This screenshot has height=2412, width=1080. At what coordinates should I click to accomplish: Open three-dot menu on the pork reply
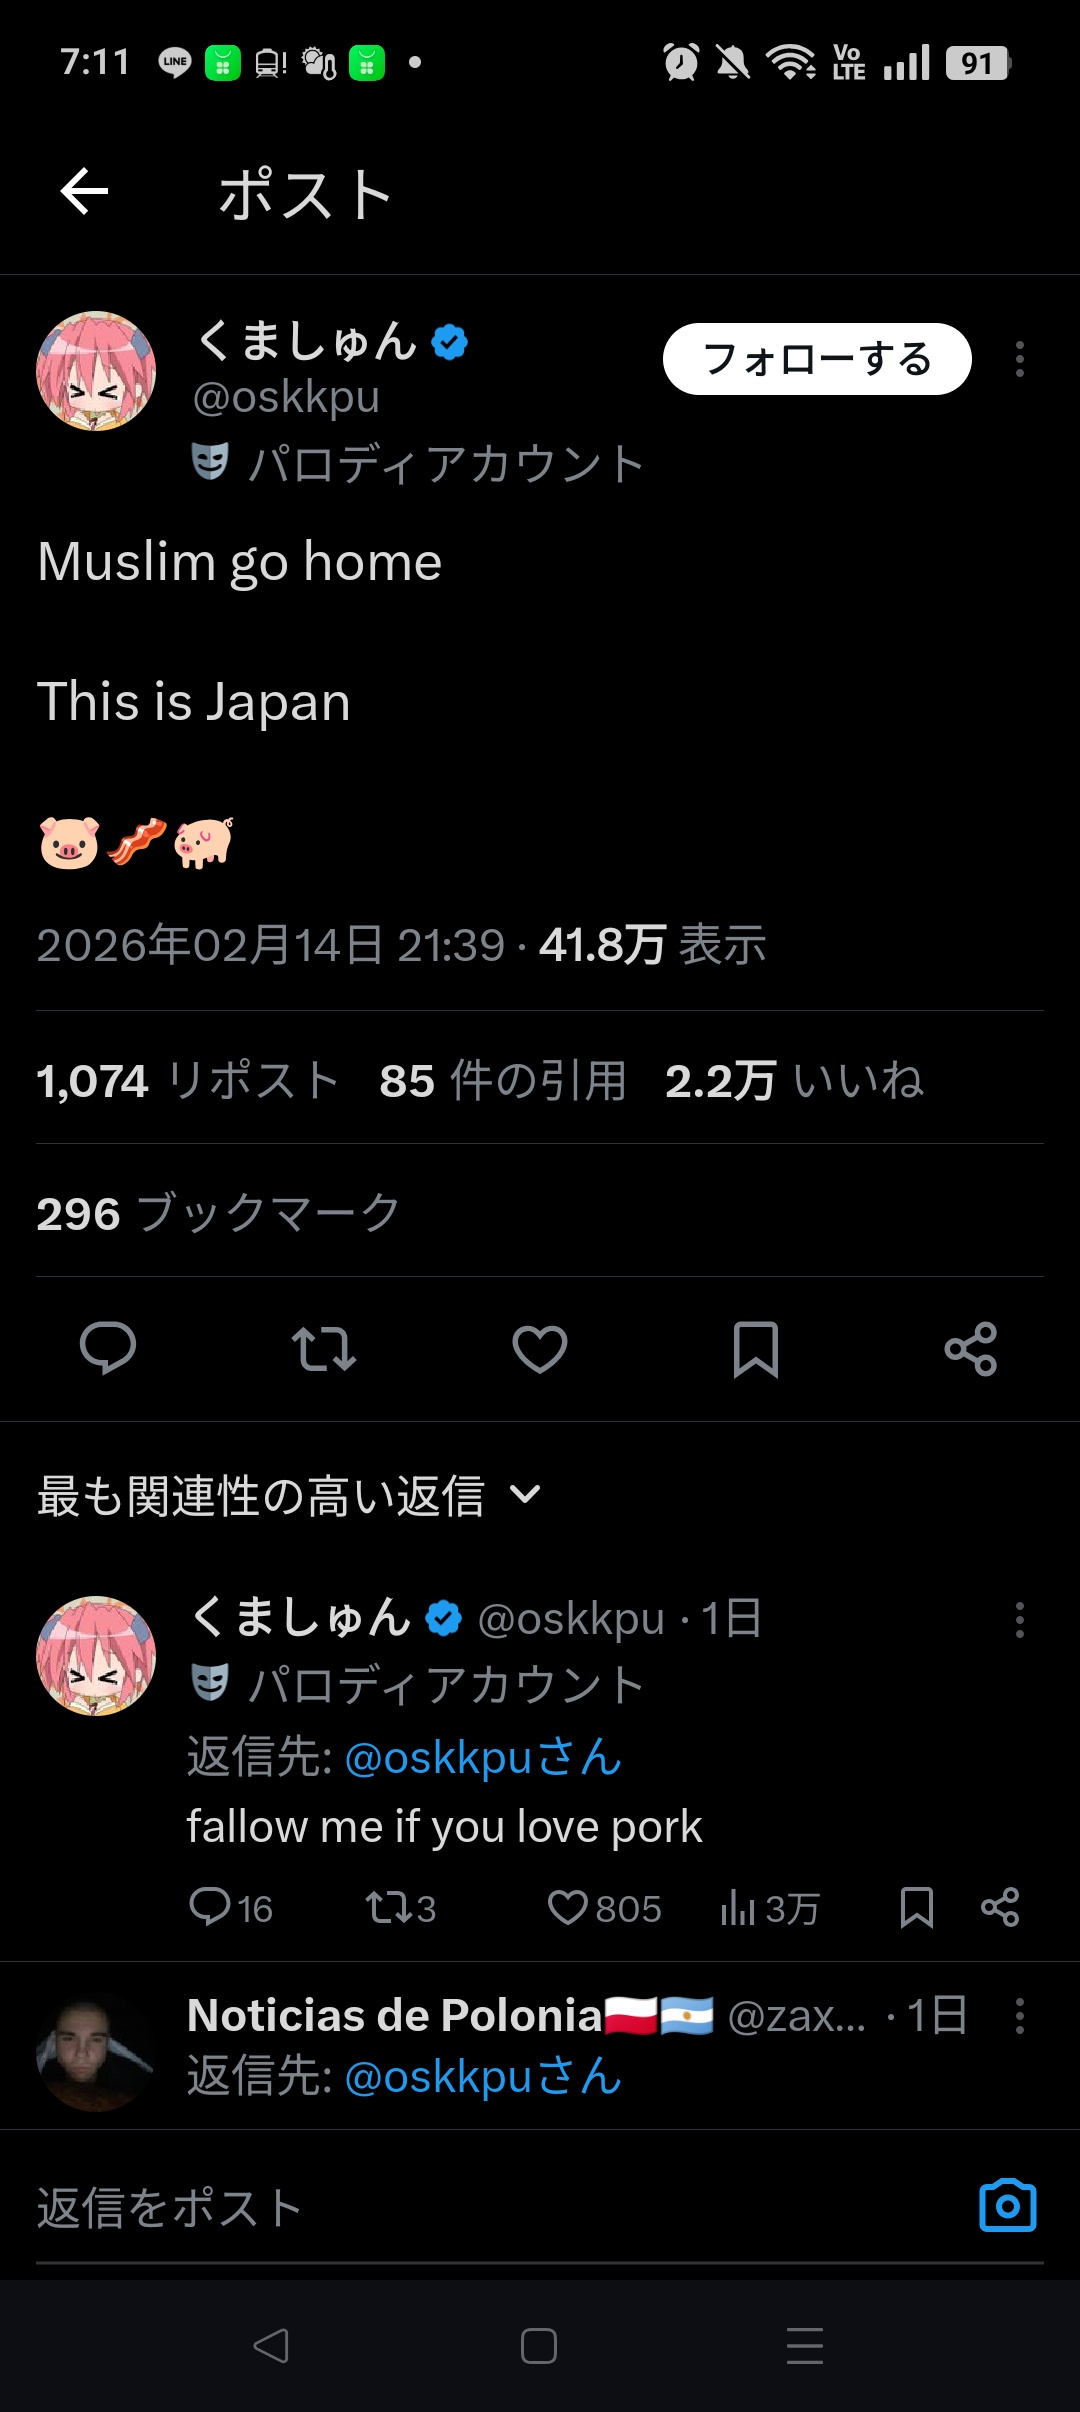[1020, 1620]
